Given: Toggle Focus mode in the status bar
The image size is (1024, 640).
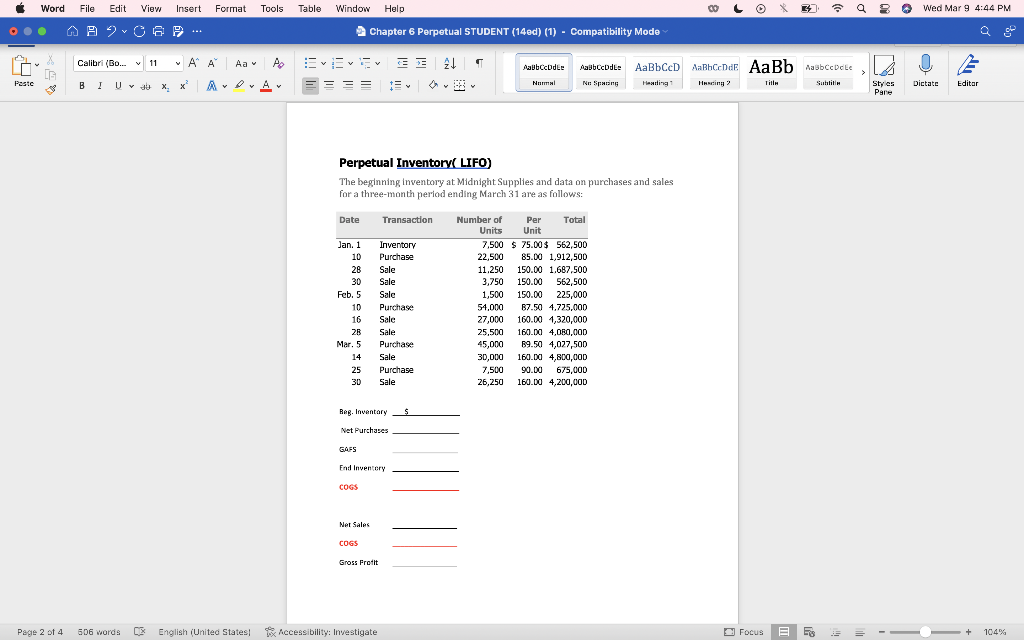Looking at the screenshot, I should [x=744, y=632].
